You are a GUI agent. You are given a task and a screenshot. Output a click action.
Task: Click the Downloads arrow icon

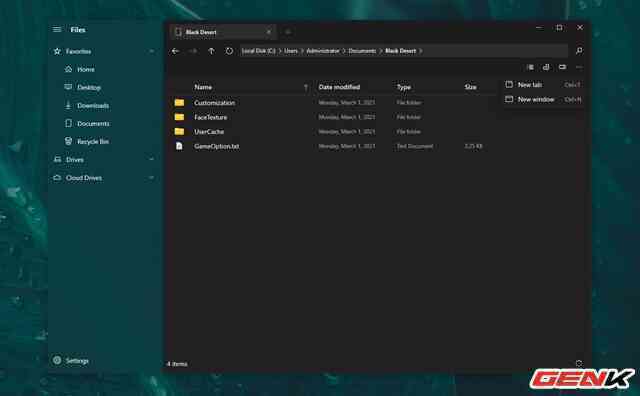pos(68,105)
